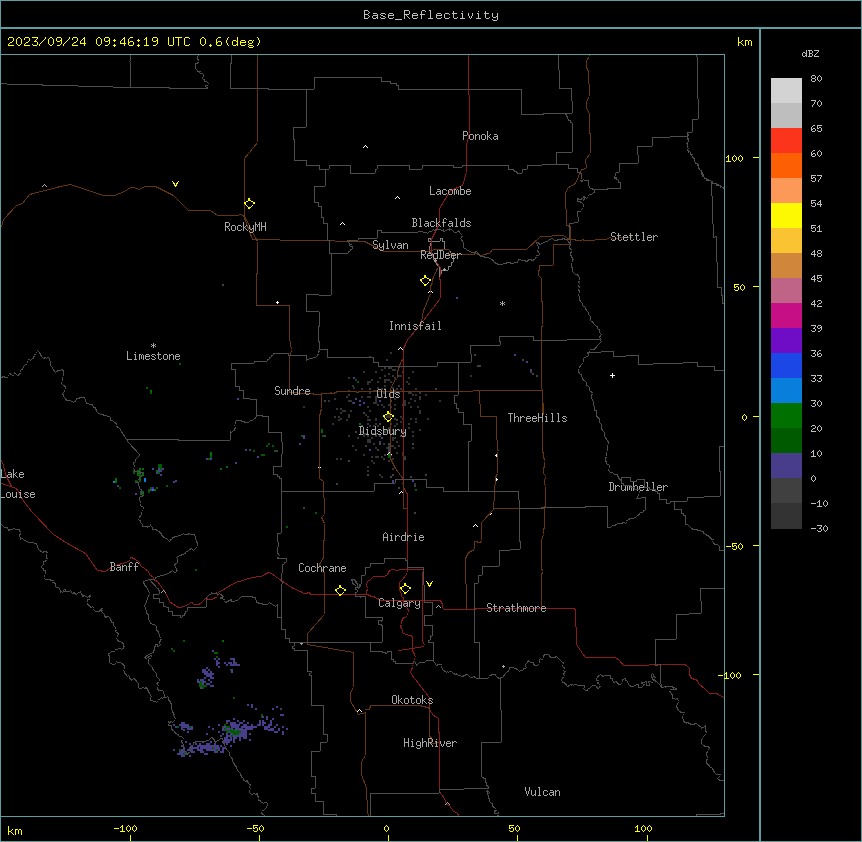This screenshot has width=862, height=842.
Task: Click the Lacombe city label
Action: point(450,191)
